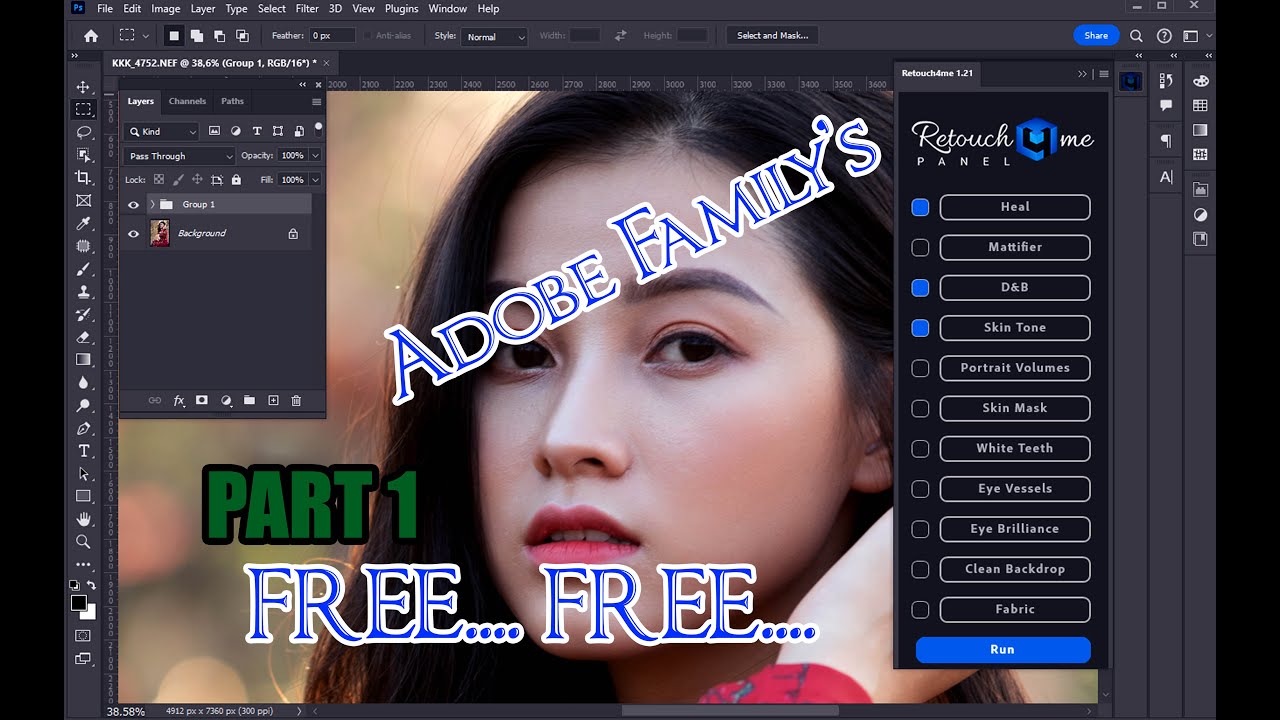Viewport: 1280px width, 720px height.
Task: Uncheck the Heal checkbox
Action: 920,207
